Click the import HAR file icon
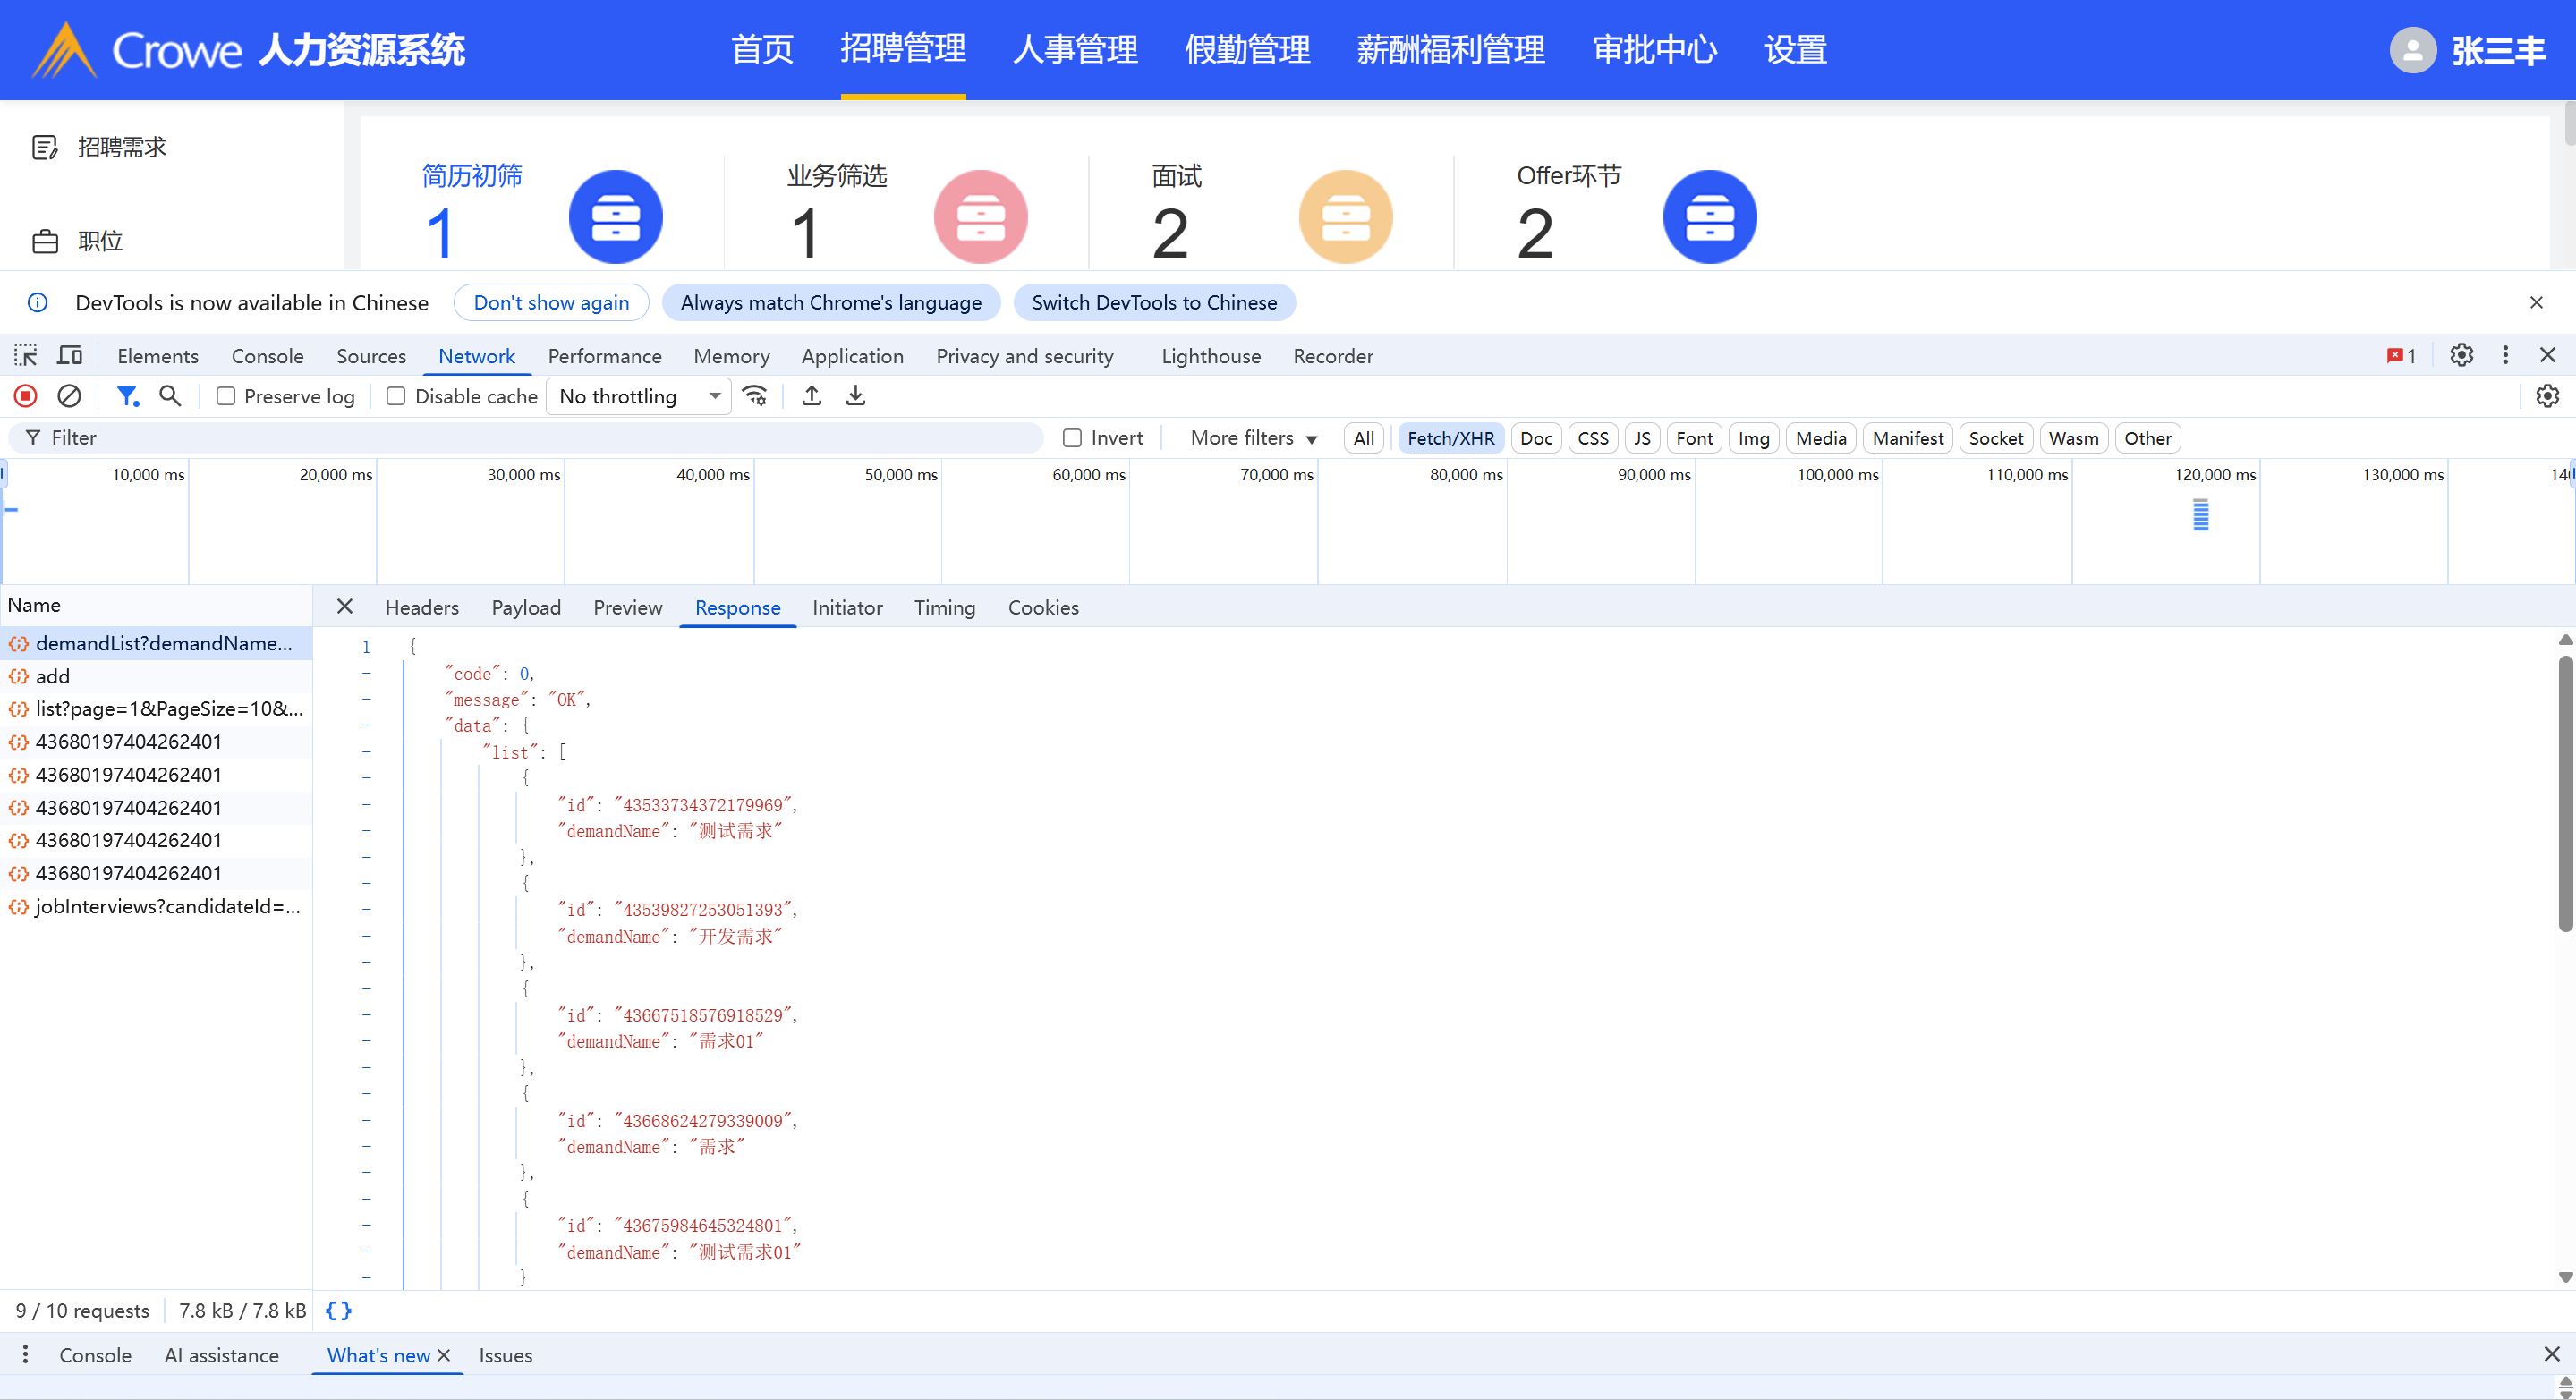Screen dimensions: 2576x1400 812,396
